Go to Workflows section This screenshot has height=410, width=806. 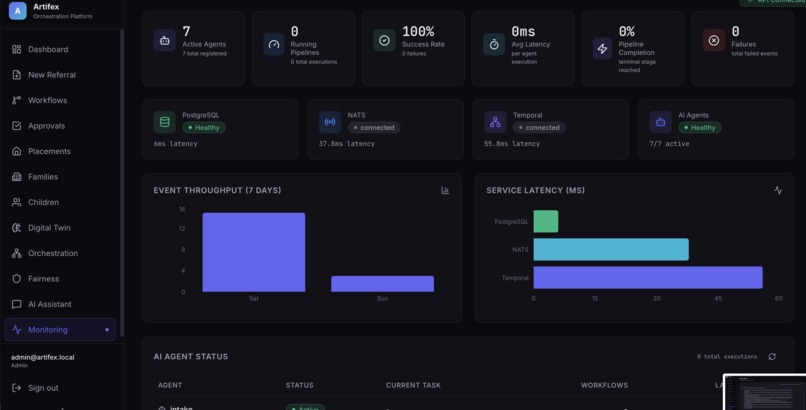60,100
